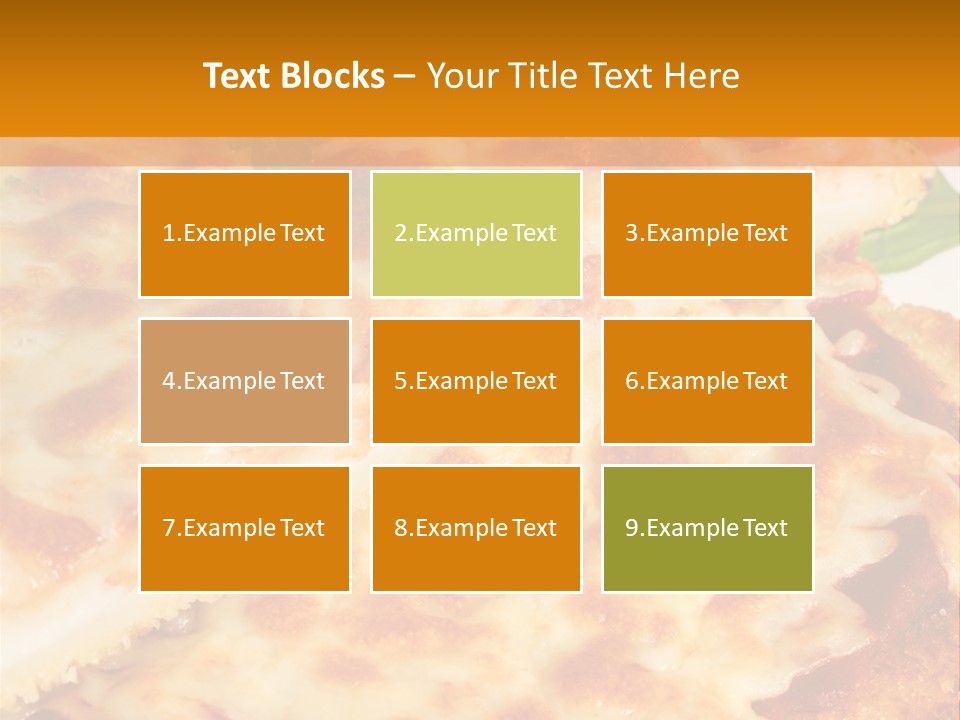The image size is (960, 720).
Task: Click the dash separator in the title
Action: tap(405, 76)
